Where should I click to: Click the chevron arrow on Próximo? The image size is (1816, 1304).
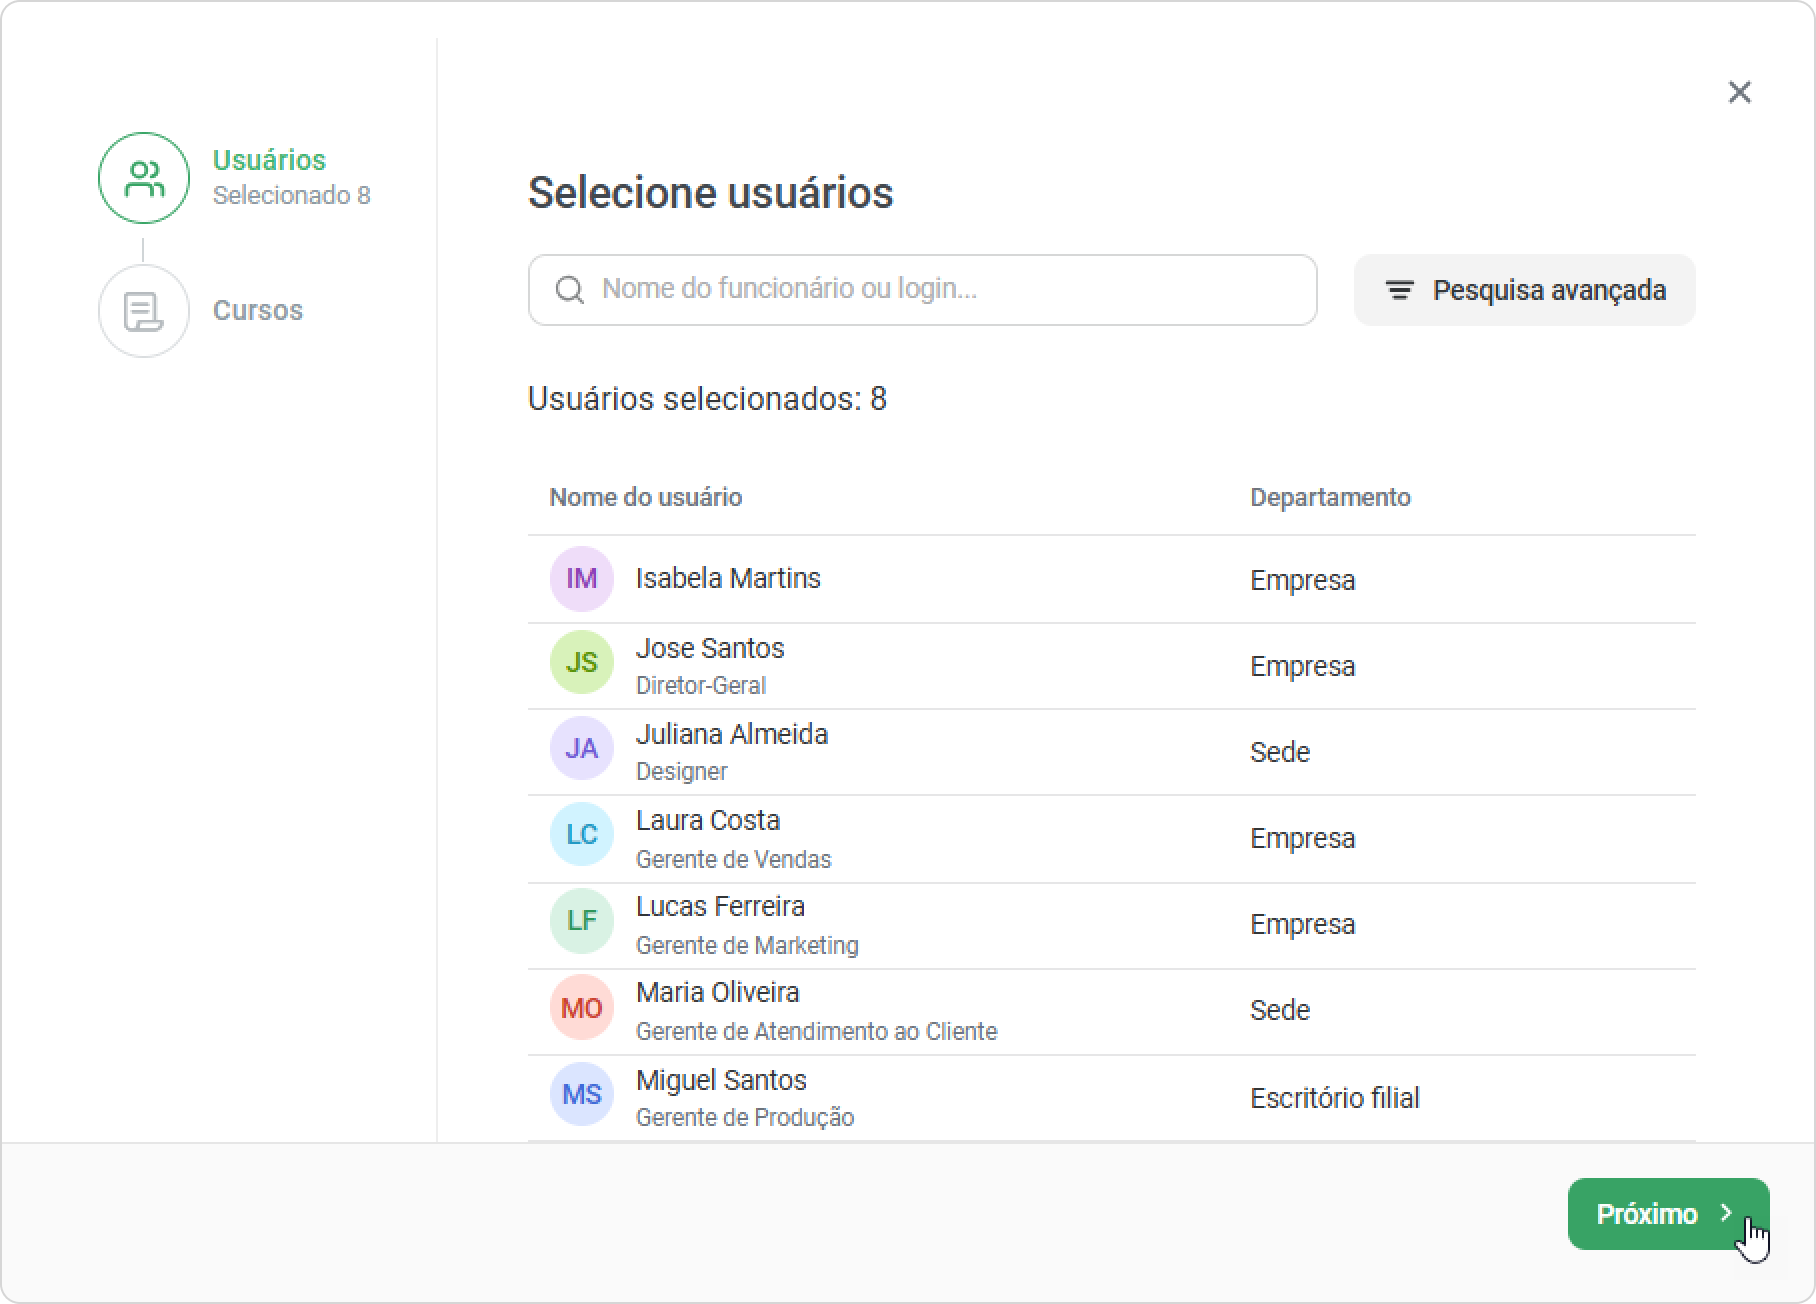pos(1726,1213)
